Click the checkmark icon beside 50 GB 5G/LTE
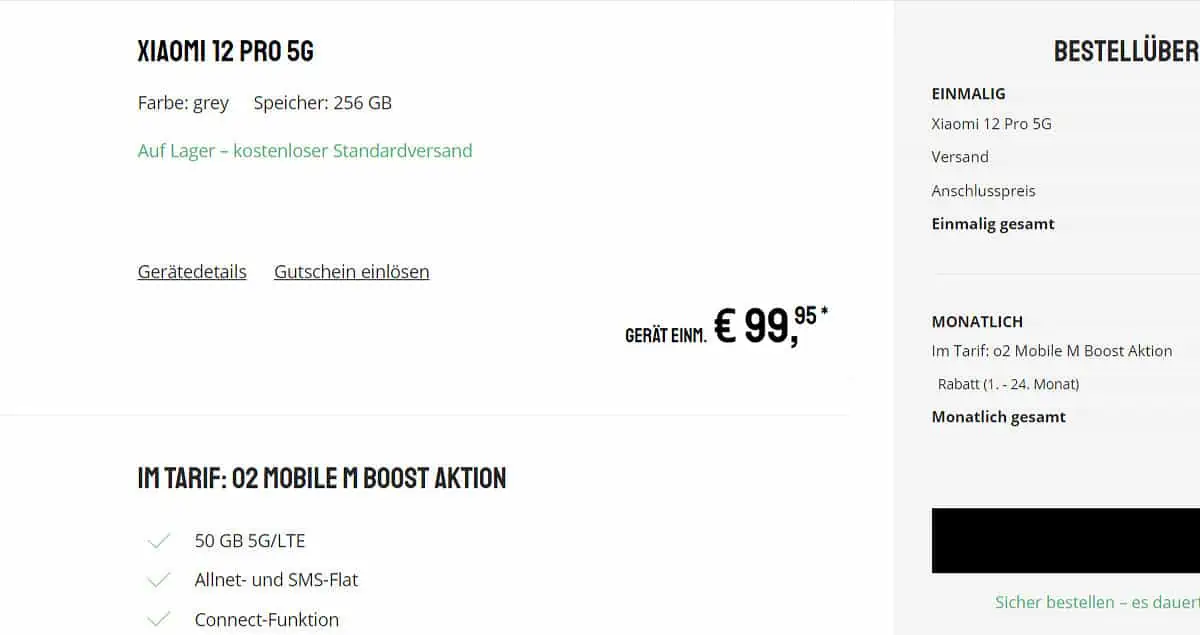The width and height of the screenshot is (1200, 635). point(158,540)
